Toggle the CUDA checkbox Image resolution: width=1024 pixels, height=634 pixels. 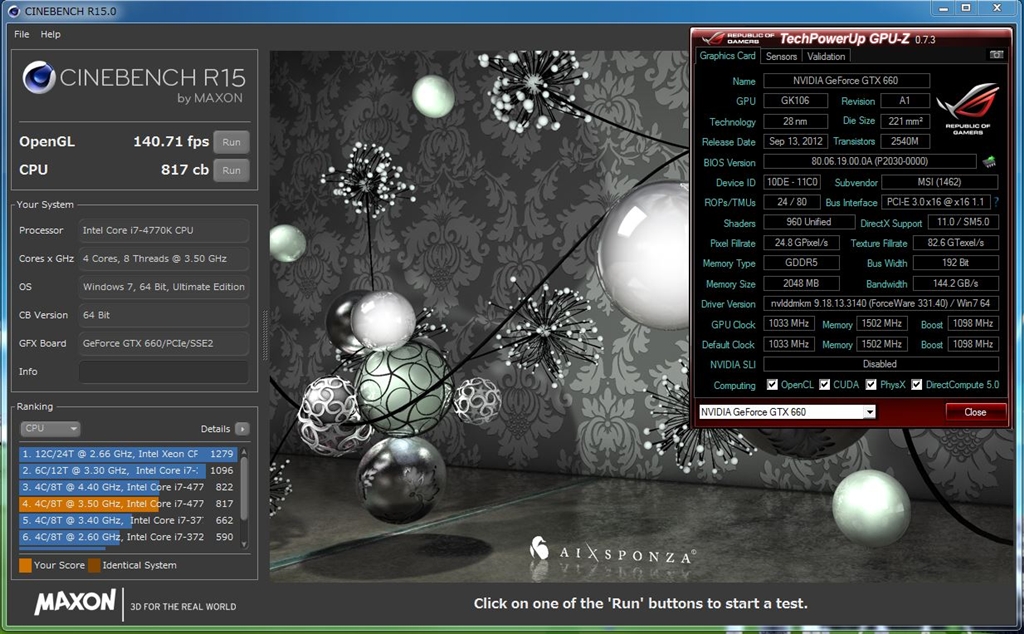pyautogui.click(x=825, y=385)
